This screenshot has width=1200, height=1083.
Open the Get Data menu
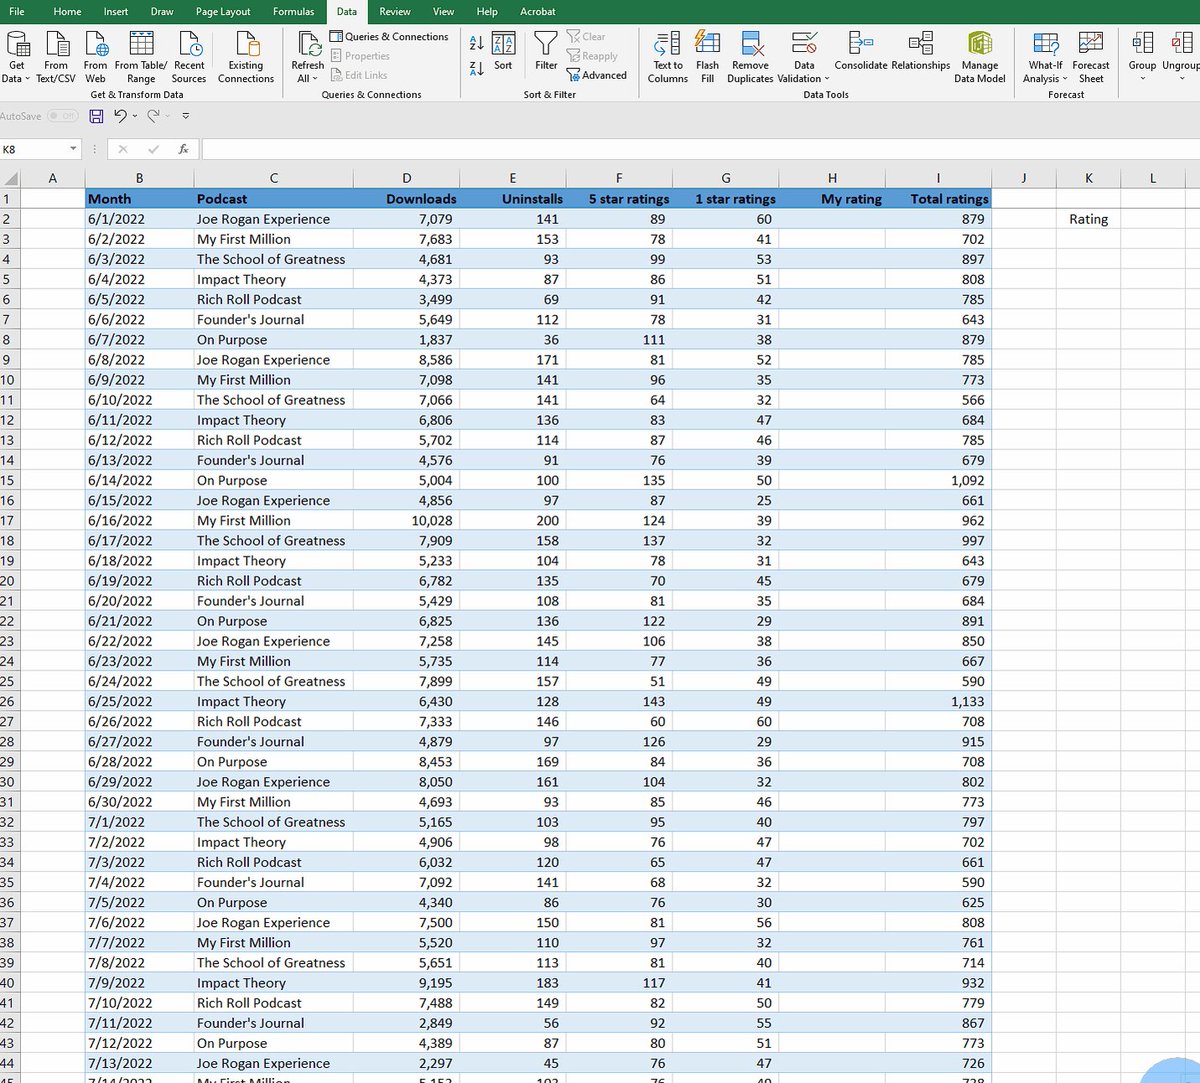pos(17,57)
